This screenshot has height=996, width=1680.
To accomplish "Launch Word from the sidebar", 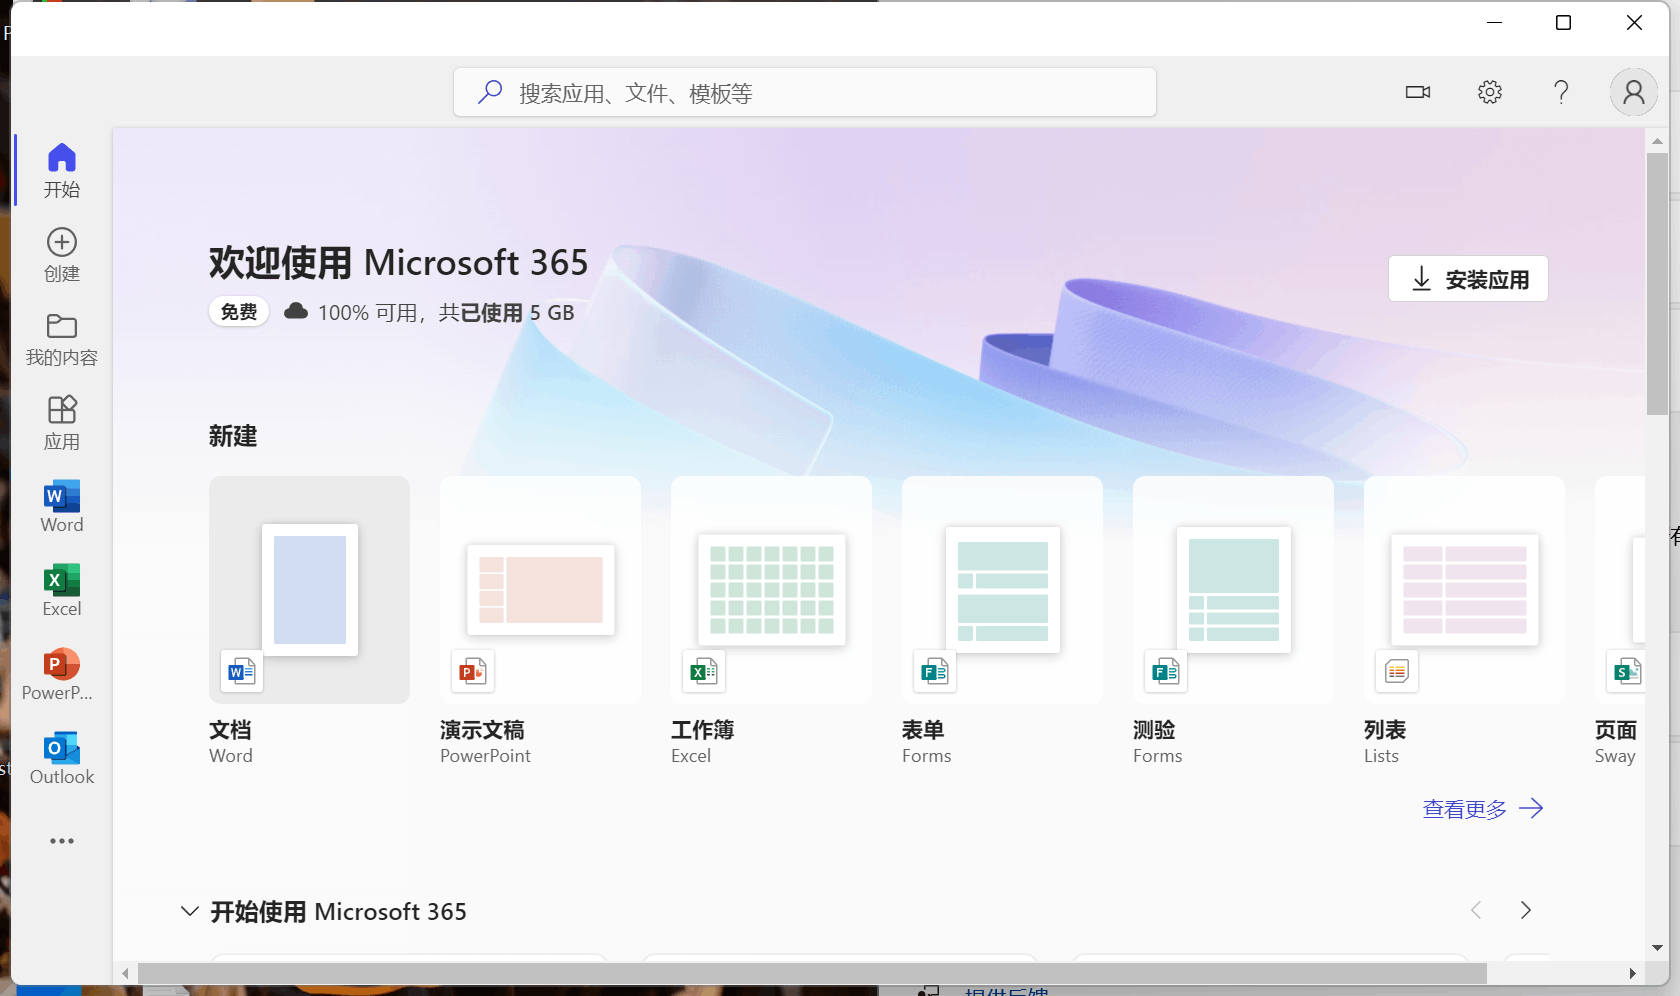I will point(62,506).
